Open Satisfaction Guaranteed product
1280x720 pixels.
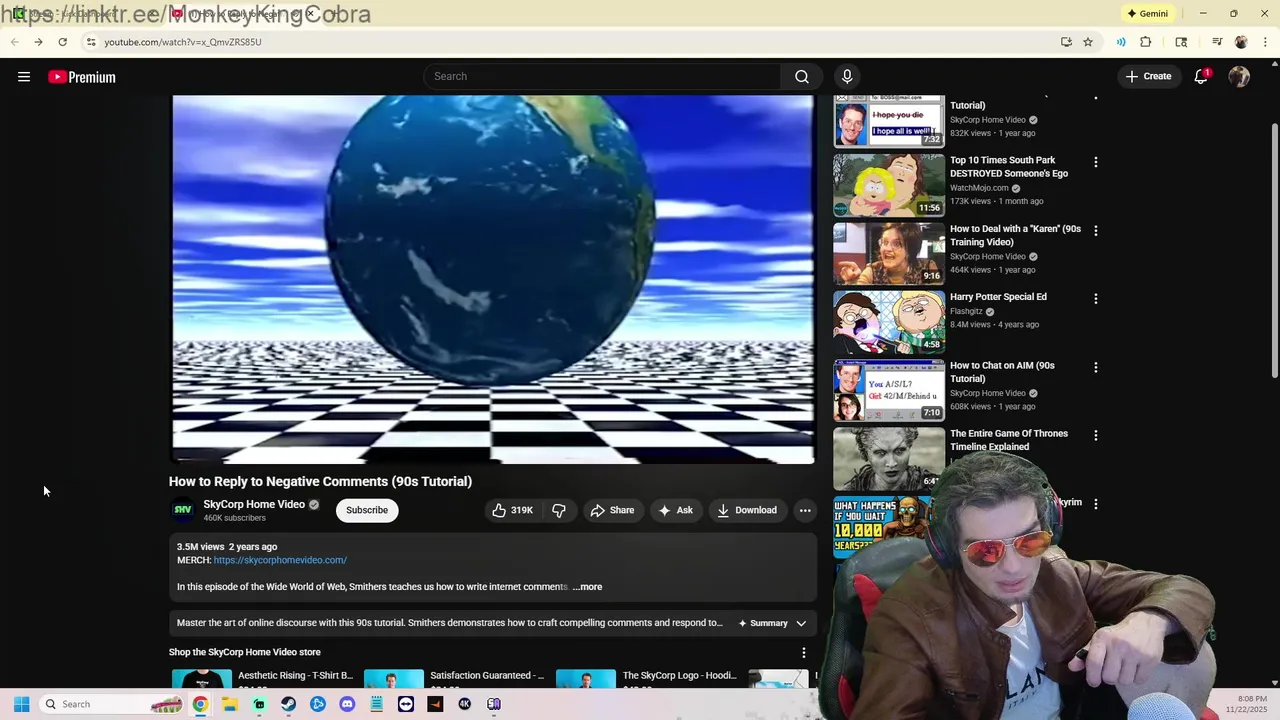pyautogui.click(x=455, y=680)
